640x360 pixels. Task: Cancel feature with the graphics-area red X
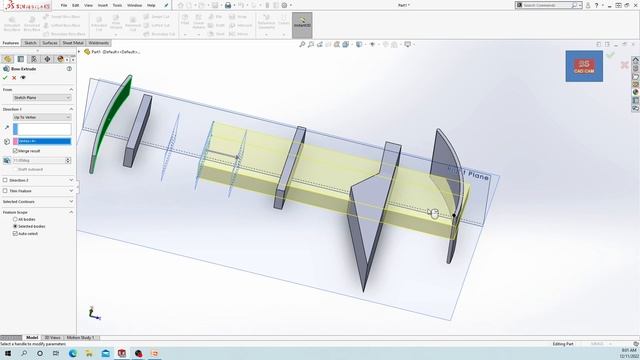[624, 64]
